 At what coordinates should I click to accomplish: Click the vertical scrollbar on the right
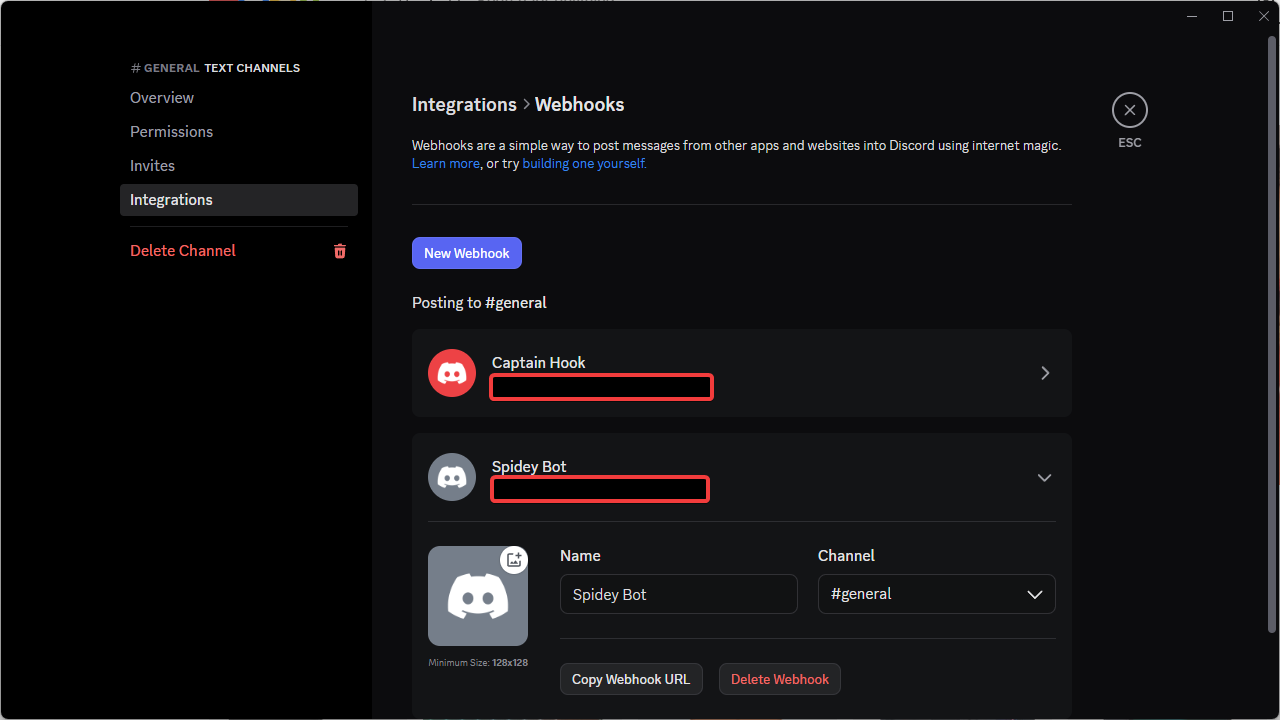coord(1271,335)
